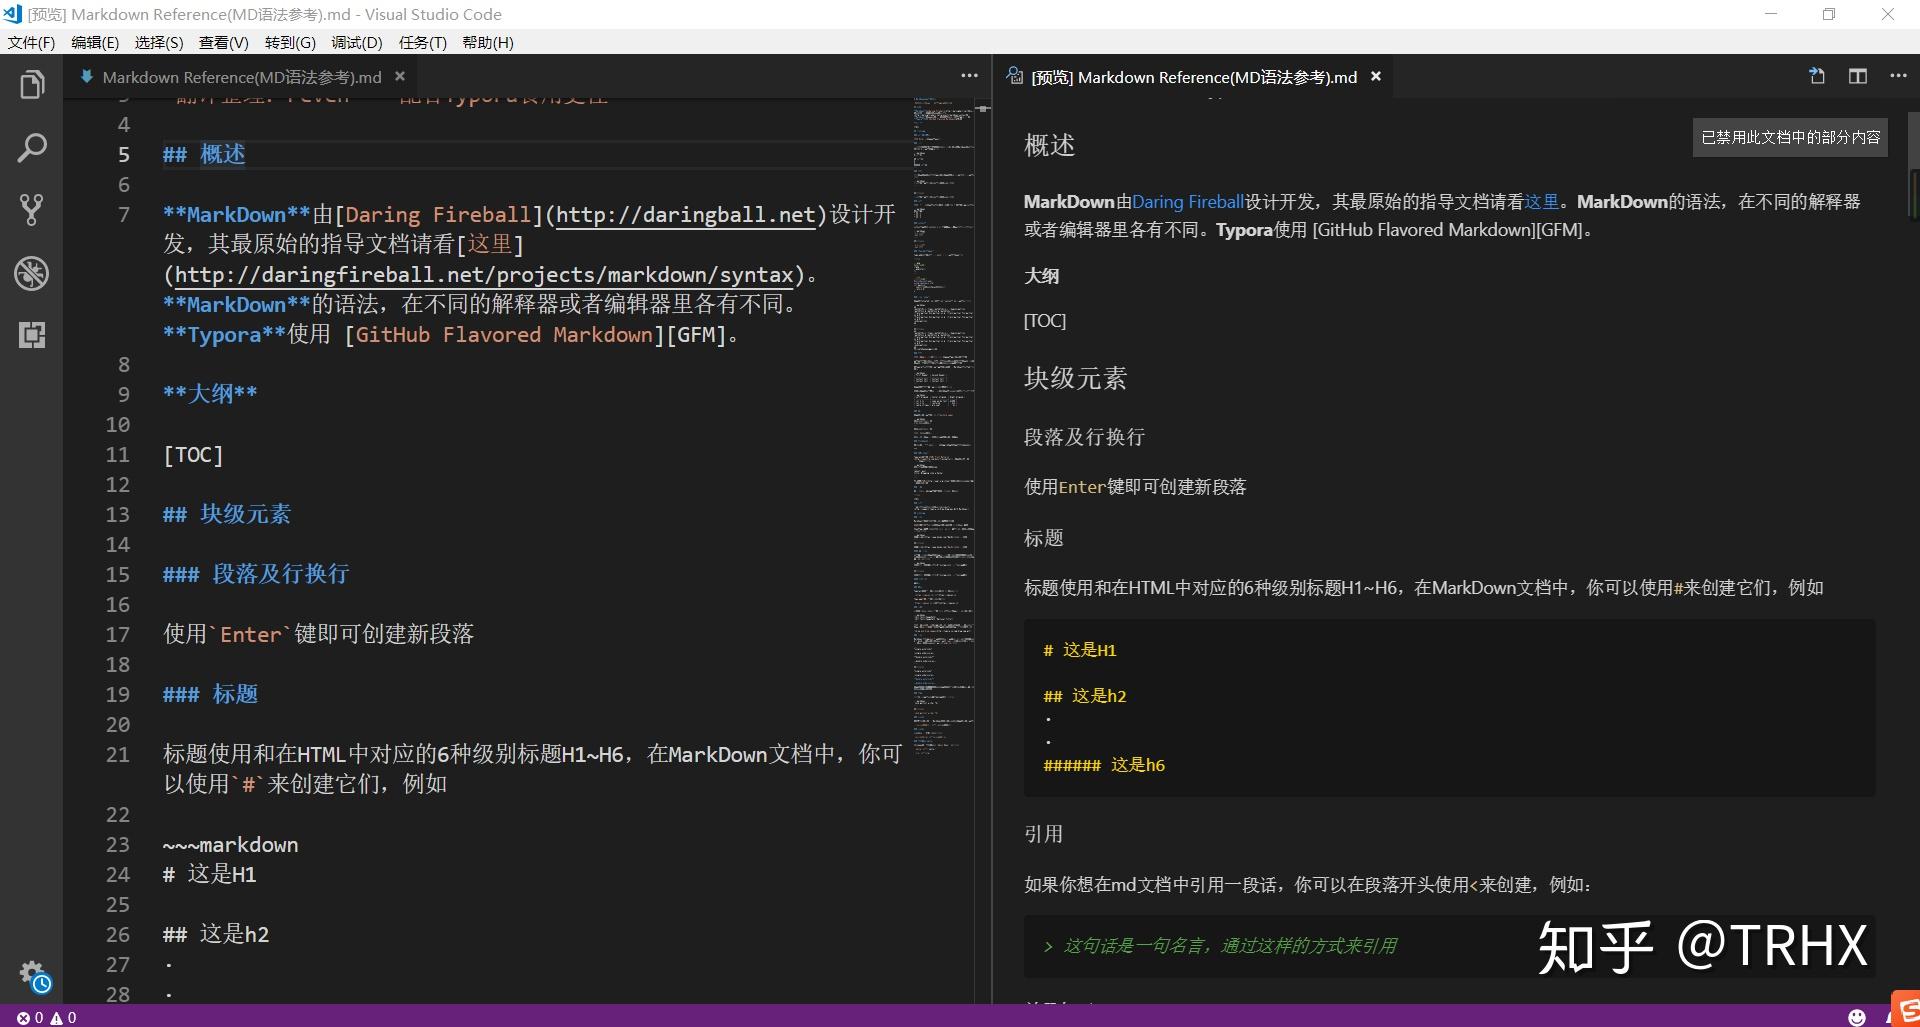Open the Run and Debug view
Image resolution: width=1920 pixels, height=1027 pixels.
coord(32,273)
